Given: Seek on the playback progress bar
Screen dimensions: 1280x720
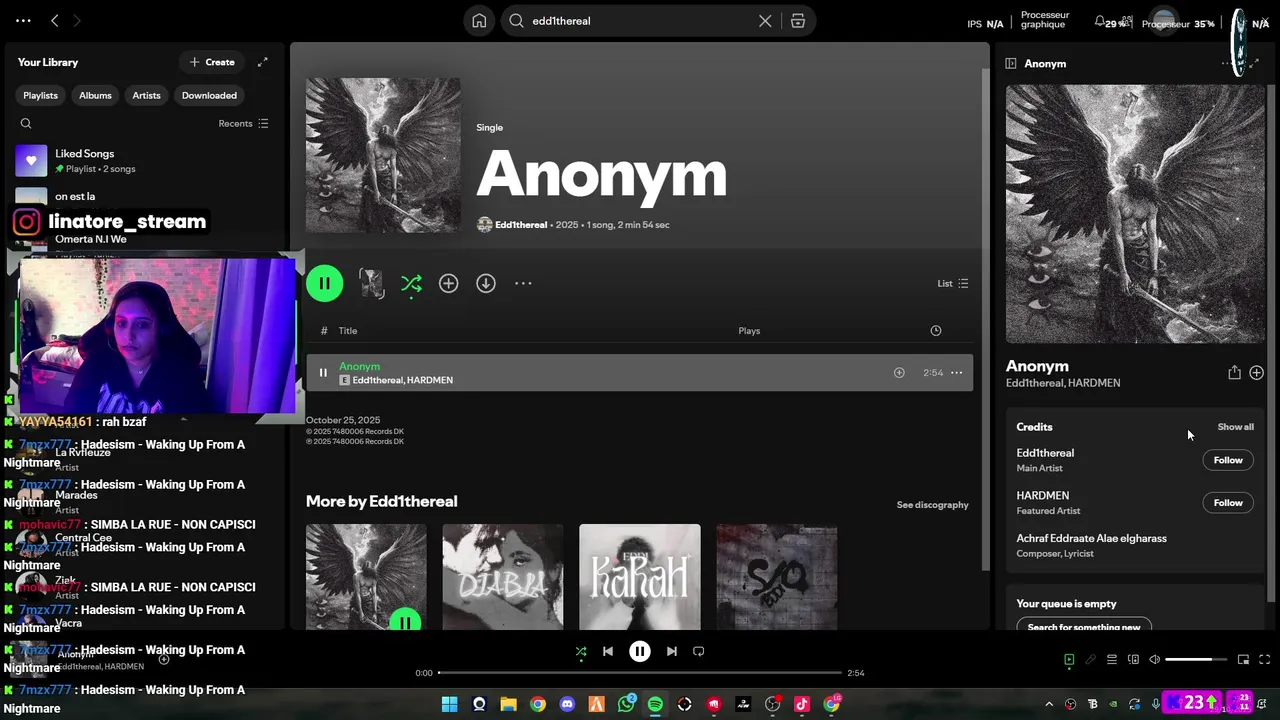Looking at the screenshot, I should (x=640, y=673).
